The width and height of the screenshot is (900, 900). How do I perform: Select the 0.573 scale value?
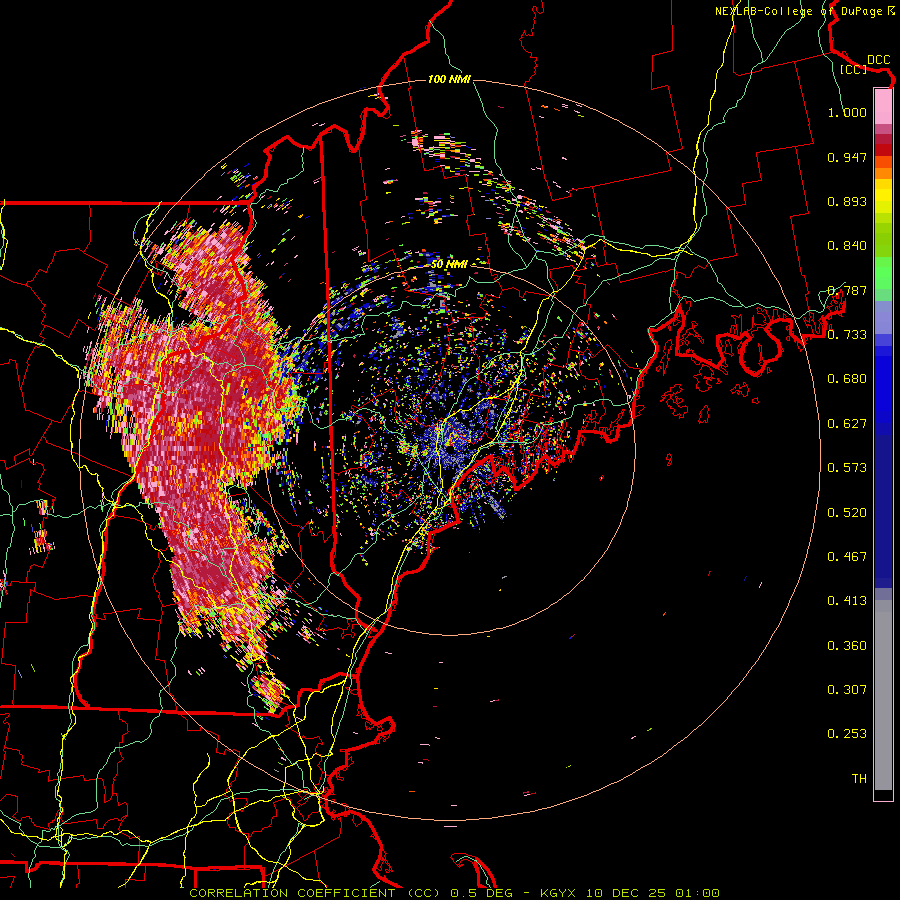847,468
